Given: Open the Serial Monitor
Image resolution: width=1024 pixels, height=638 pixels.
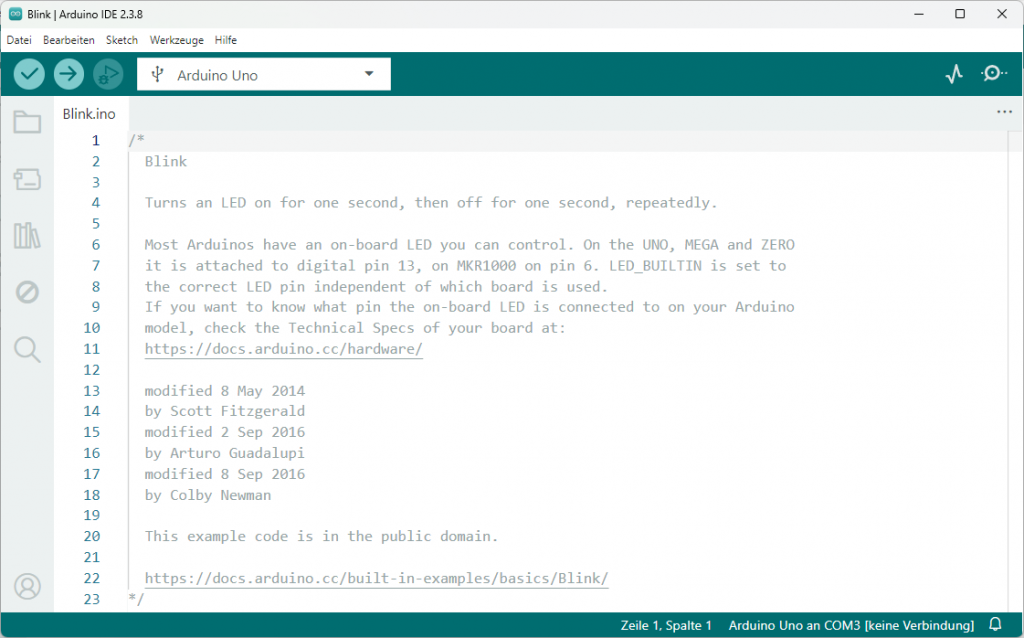Looking at the screenshot, I should click(x=993, y=74).
